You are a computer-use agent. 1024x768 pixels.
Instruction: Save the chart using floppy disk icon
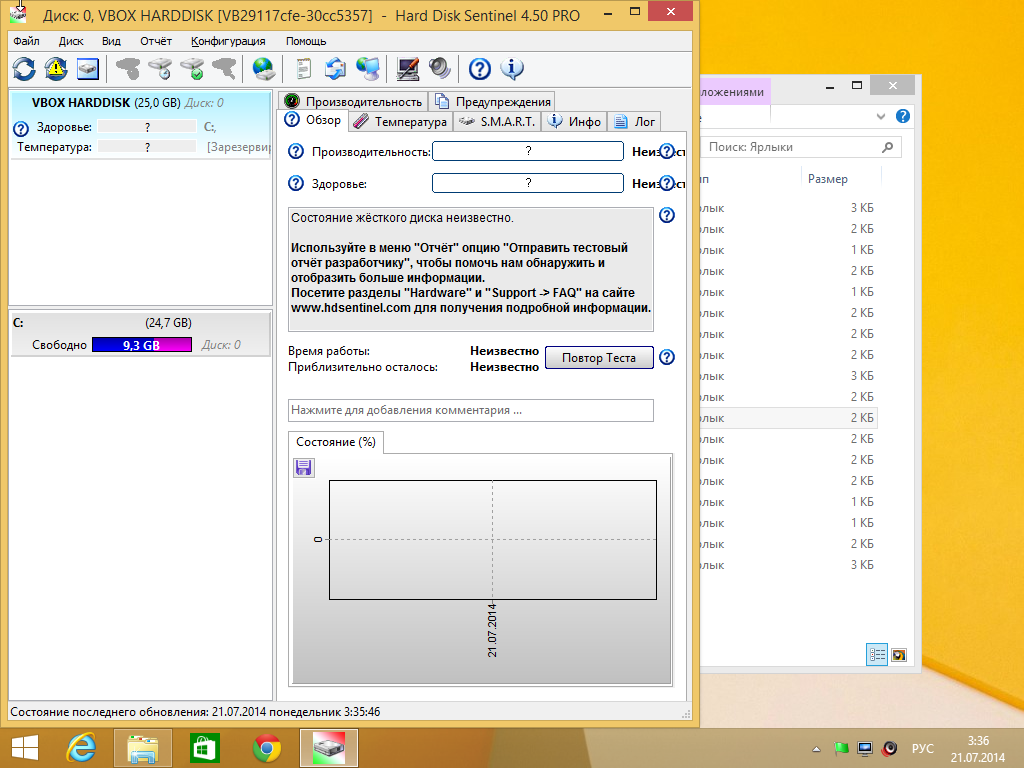coord(304,468)
